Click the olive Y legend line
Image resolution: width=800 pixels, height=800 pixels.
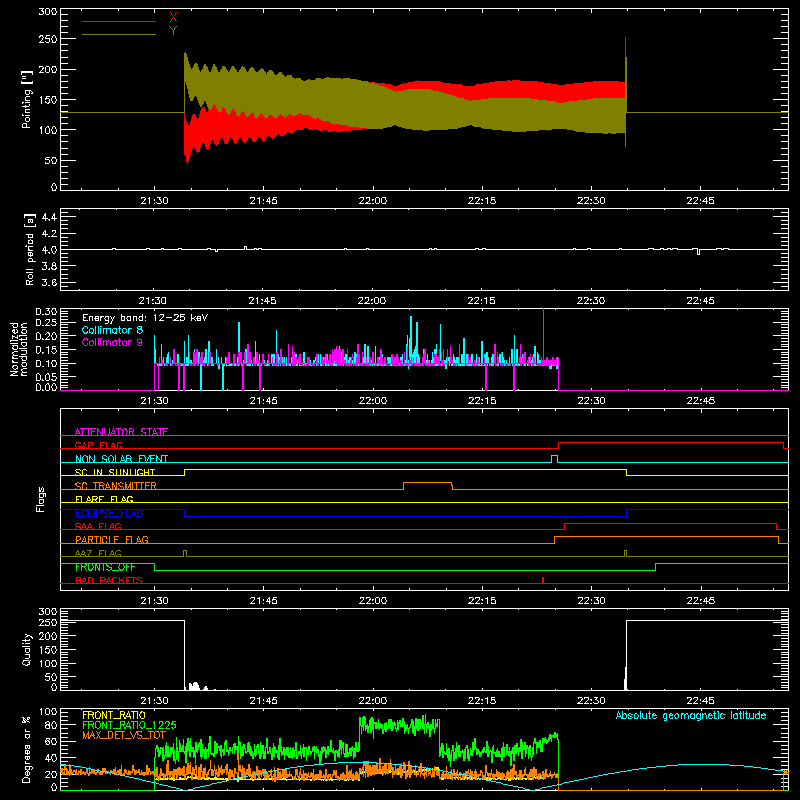[119, 34]
